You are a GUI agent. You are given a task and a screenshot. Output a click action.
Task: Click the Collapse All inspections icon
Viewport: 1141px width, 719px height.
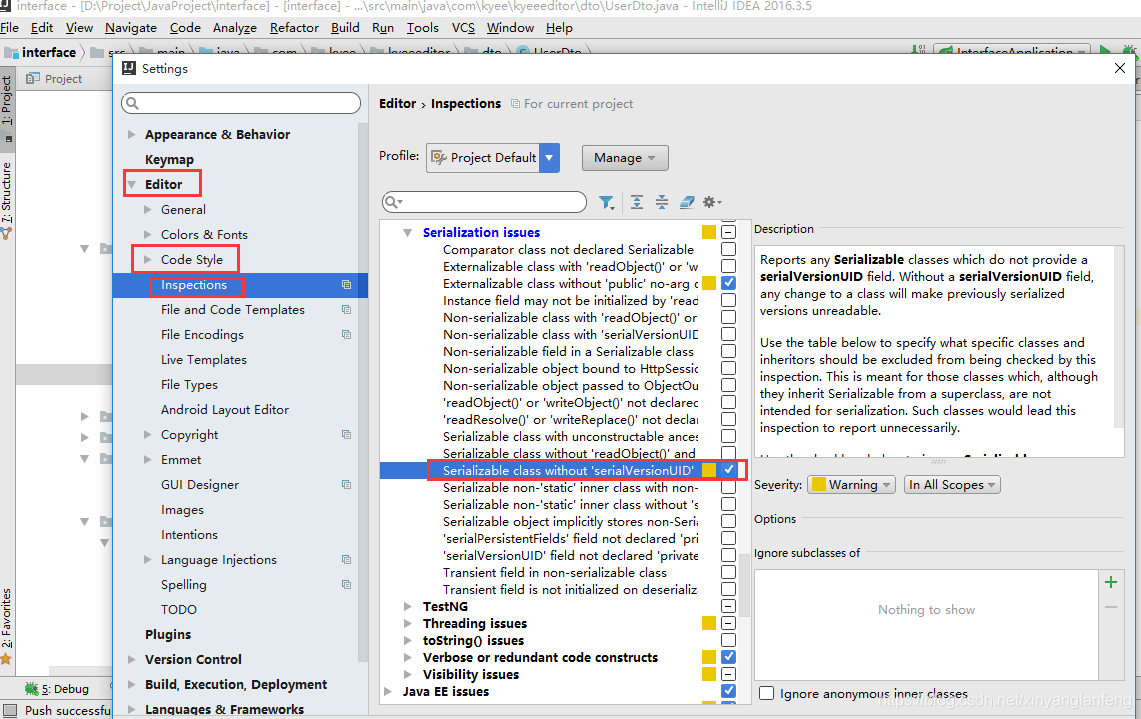[661, 202]
